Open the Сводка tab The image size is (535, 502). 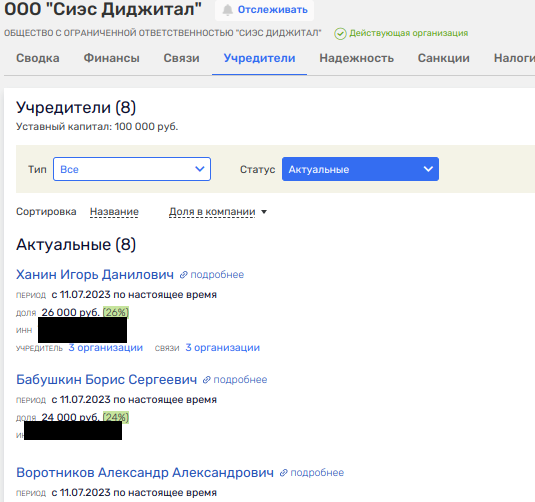[38, 58]
